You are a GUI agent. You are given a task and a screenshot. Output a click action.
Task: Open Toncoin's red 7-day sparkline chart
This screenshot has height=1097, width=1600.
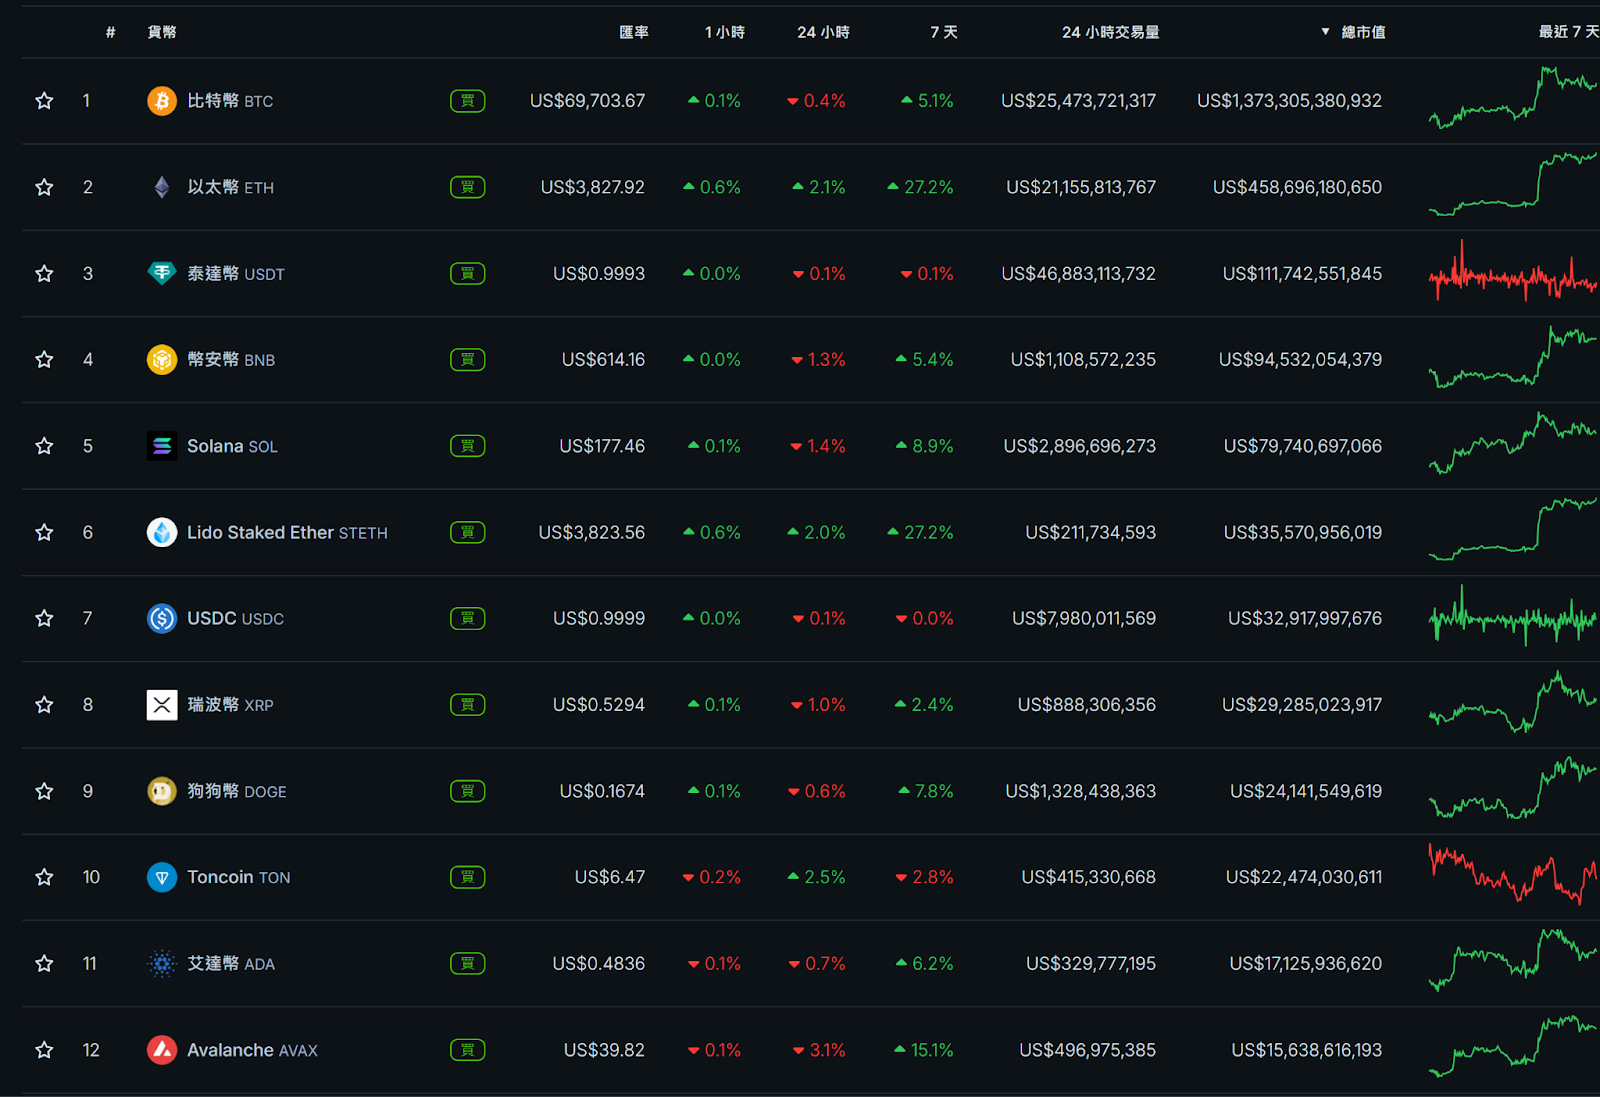[1513, 875]
